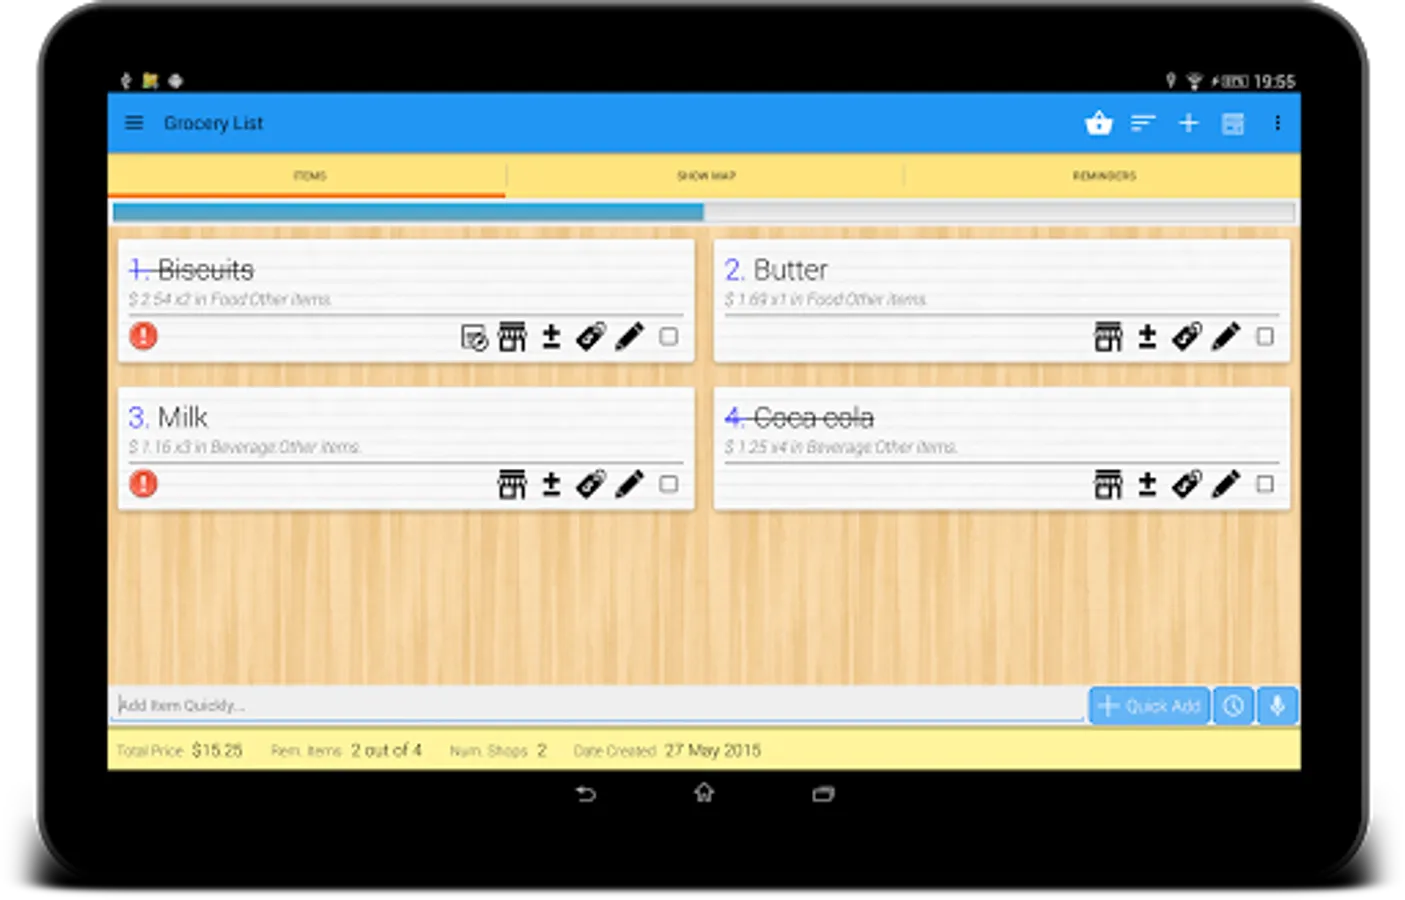Open the shop icon on Milk card

(x=512, y=485)
